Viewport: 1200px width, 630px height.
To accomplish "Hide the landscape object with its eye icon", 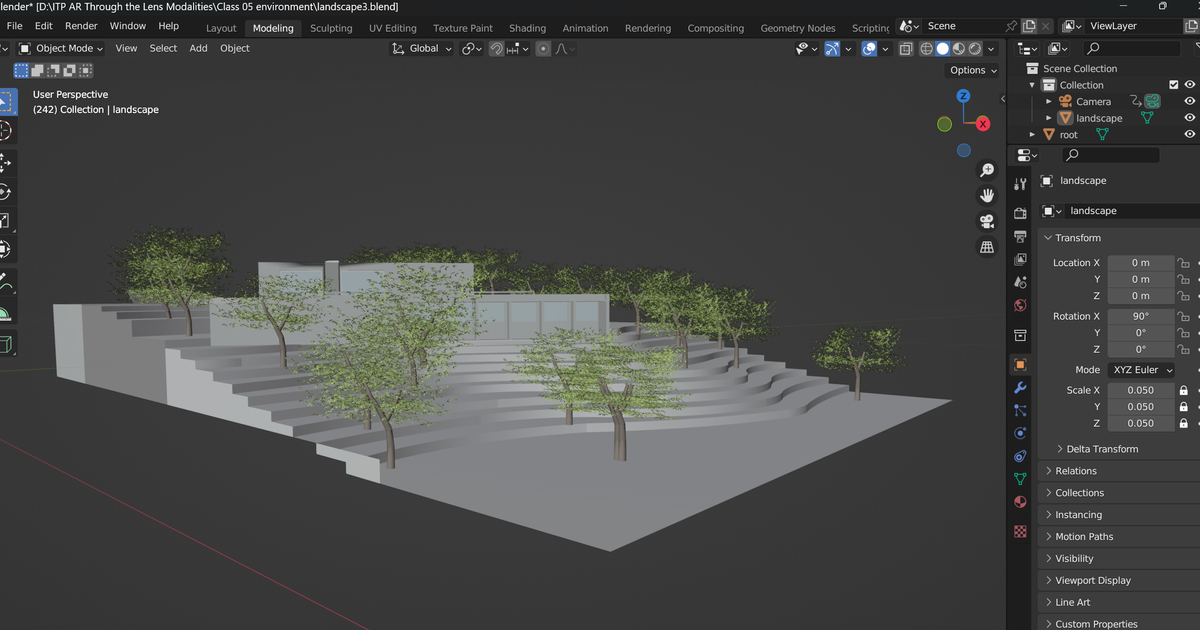I will click(x=1190, y=118).
